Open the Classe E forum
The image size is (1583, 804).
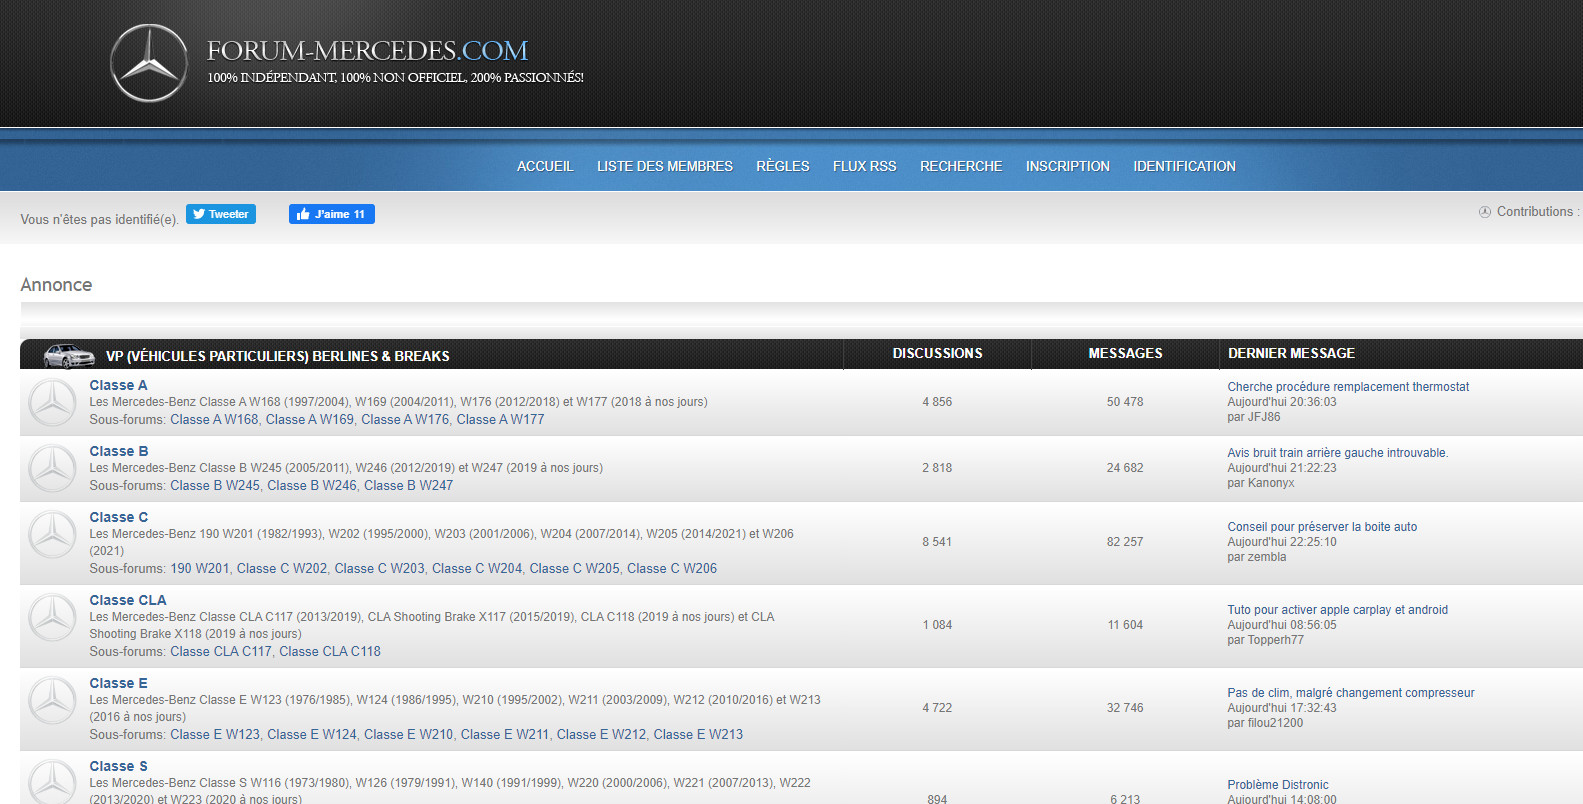click(x=118, y=683)
